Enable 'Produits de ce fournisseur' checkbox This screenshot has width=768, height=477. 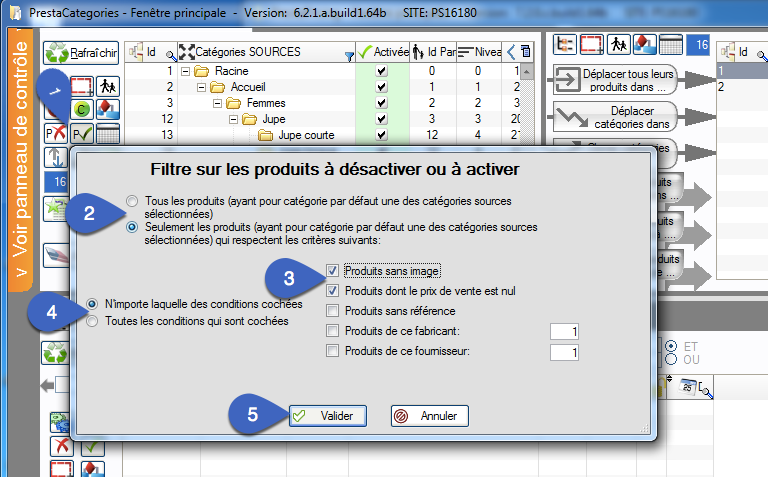coord(332,351)
